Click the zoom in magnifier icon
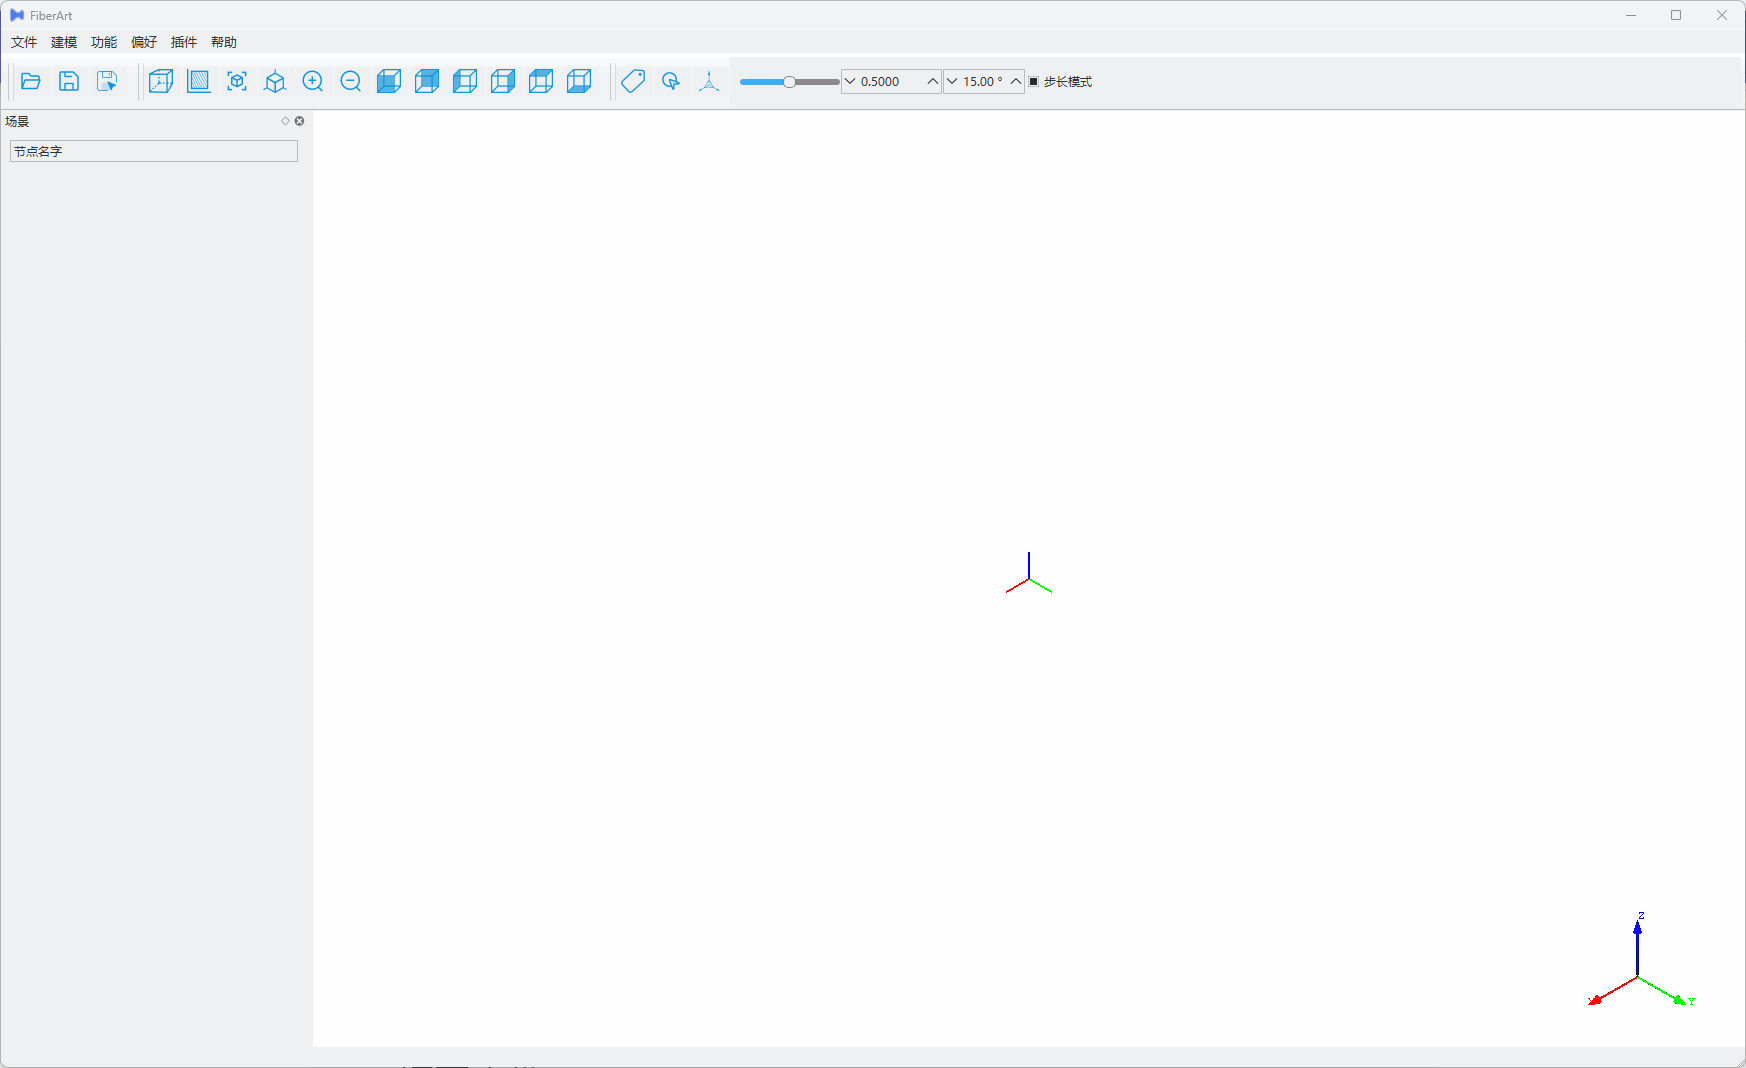1746x1068 pixels. [313, 82]
